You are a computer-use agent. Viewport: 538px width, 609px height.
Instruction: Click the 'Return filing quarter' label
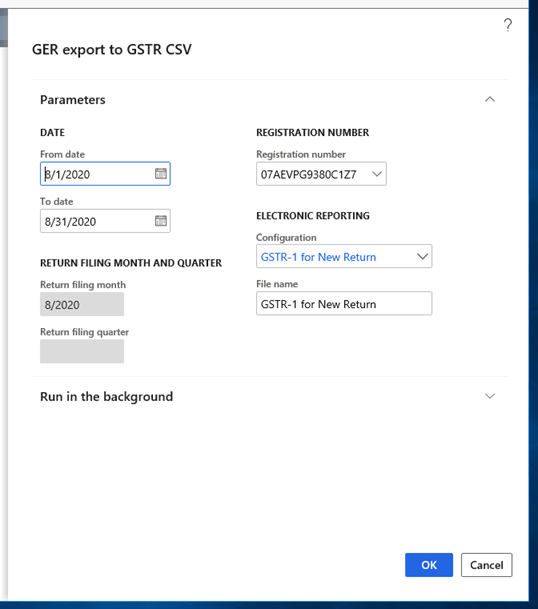(x=84, y=332)
